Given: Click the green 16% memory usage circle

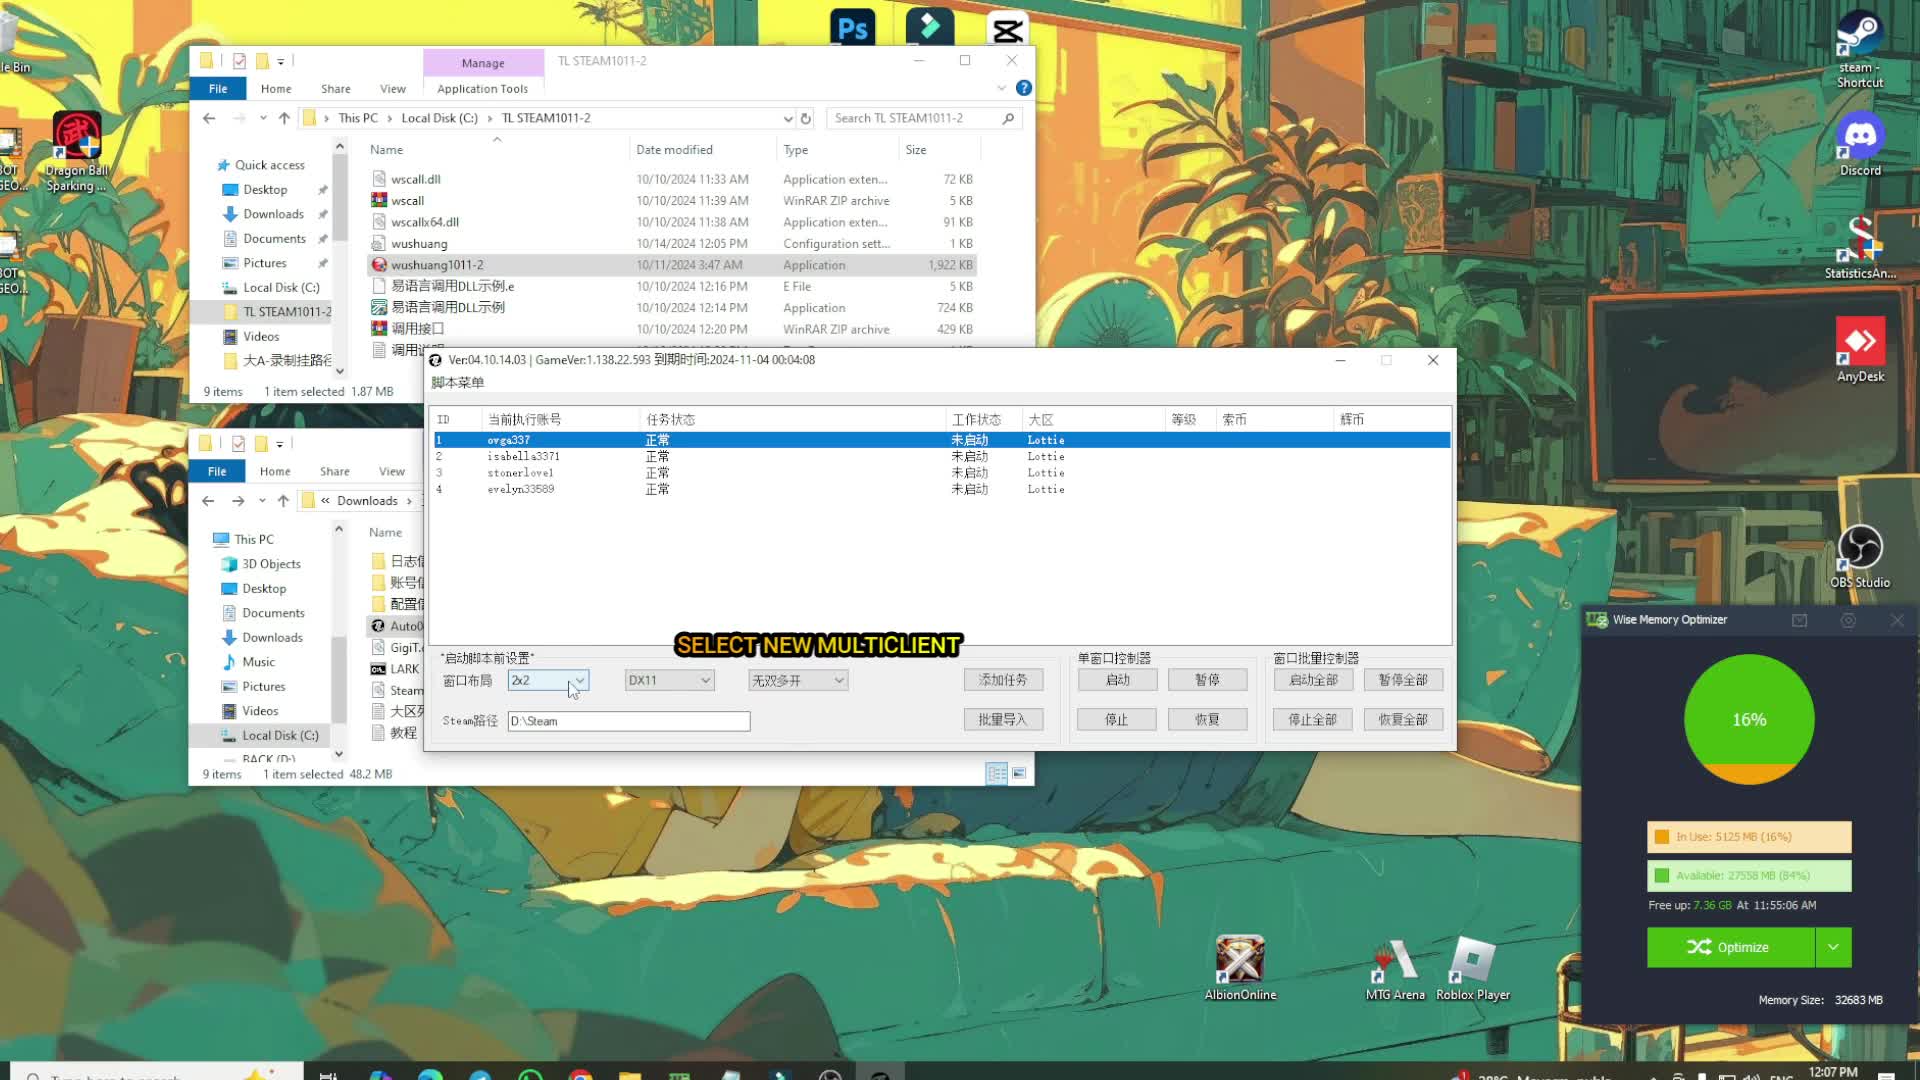Looking at the screenshot, I should [x=1748, y=719].
